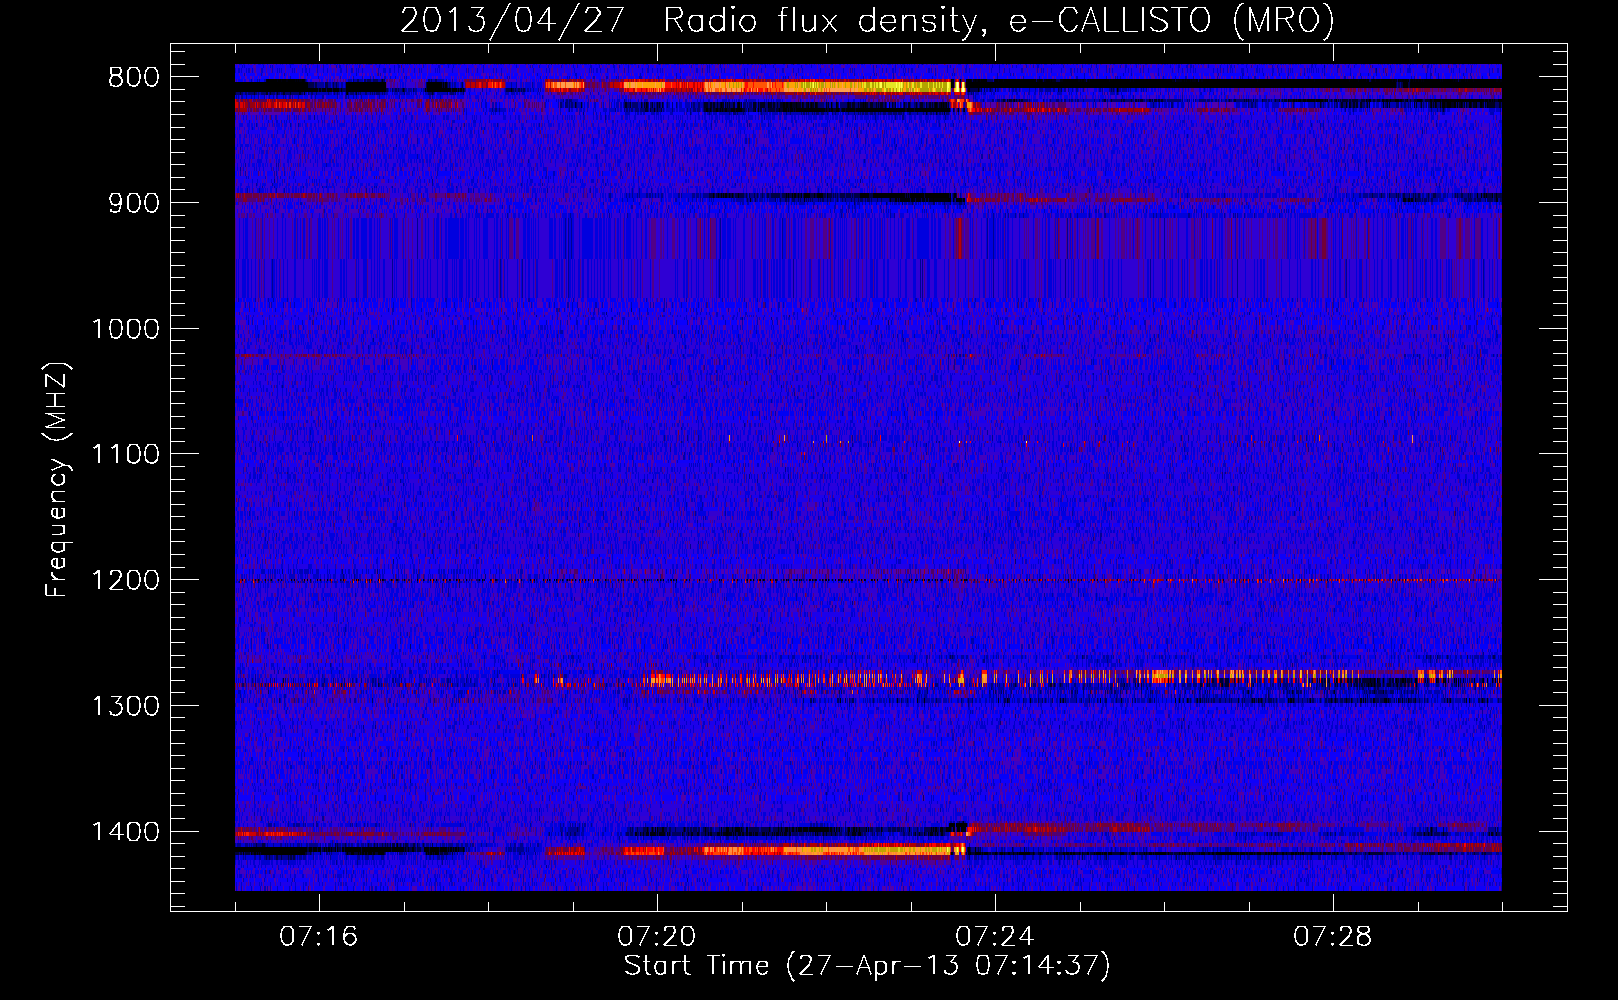Click the 1200 frequency tick label
1618x1000 pixels.
click(125, 581)
